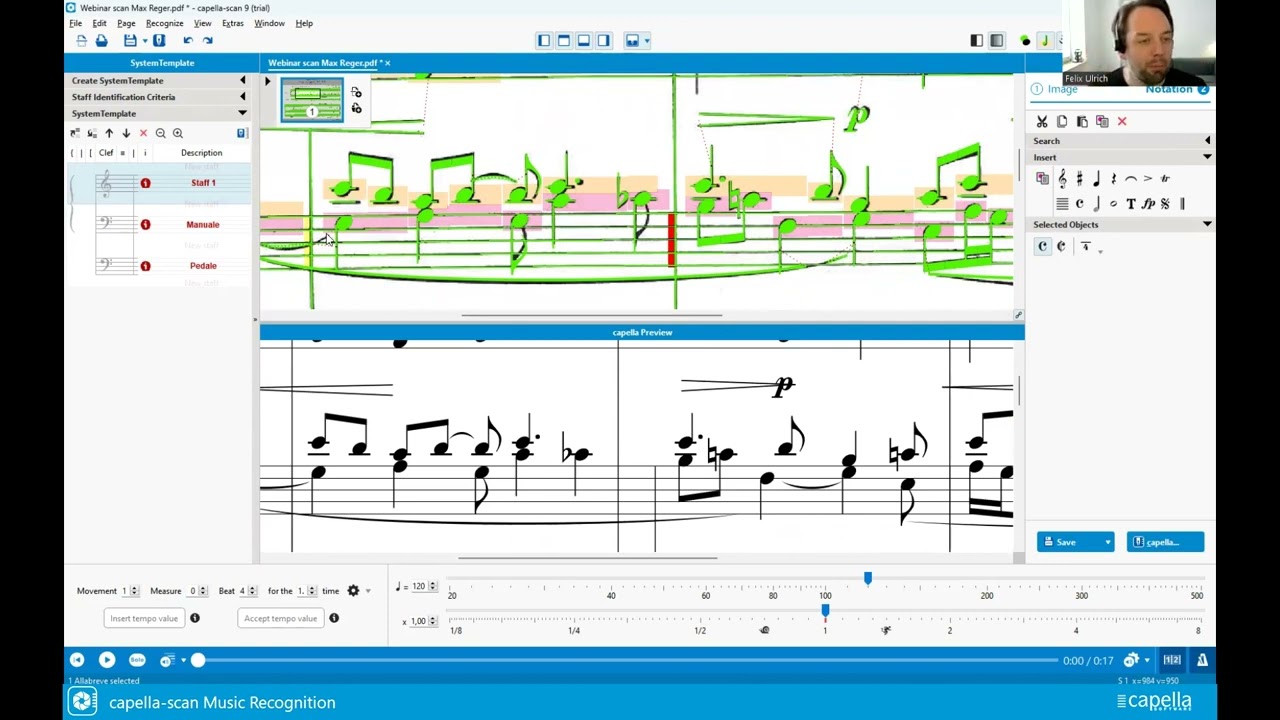The height and width of the screenshot is (720, 1280).
Task: Open the Extras menu
Action: [232, 23]
